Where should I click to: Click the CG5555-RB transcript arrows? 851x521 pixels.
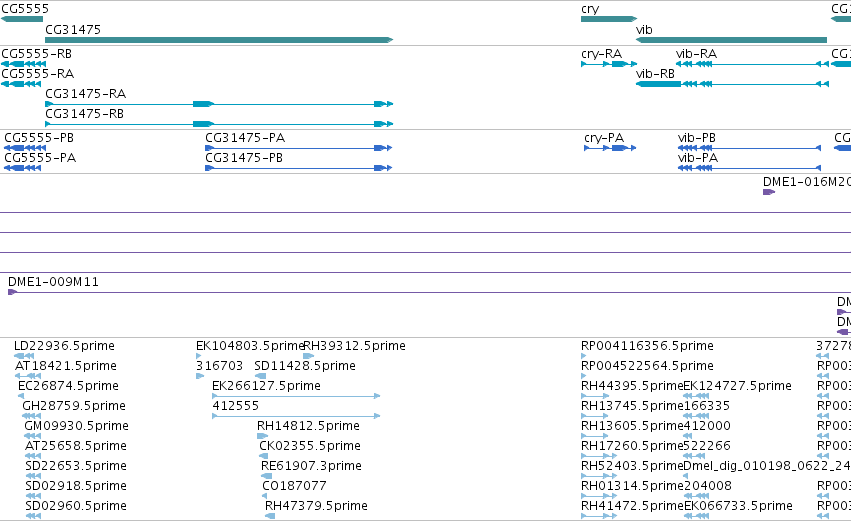(23, 64)
